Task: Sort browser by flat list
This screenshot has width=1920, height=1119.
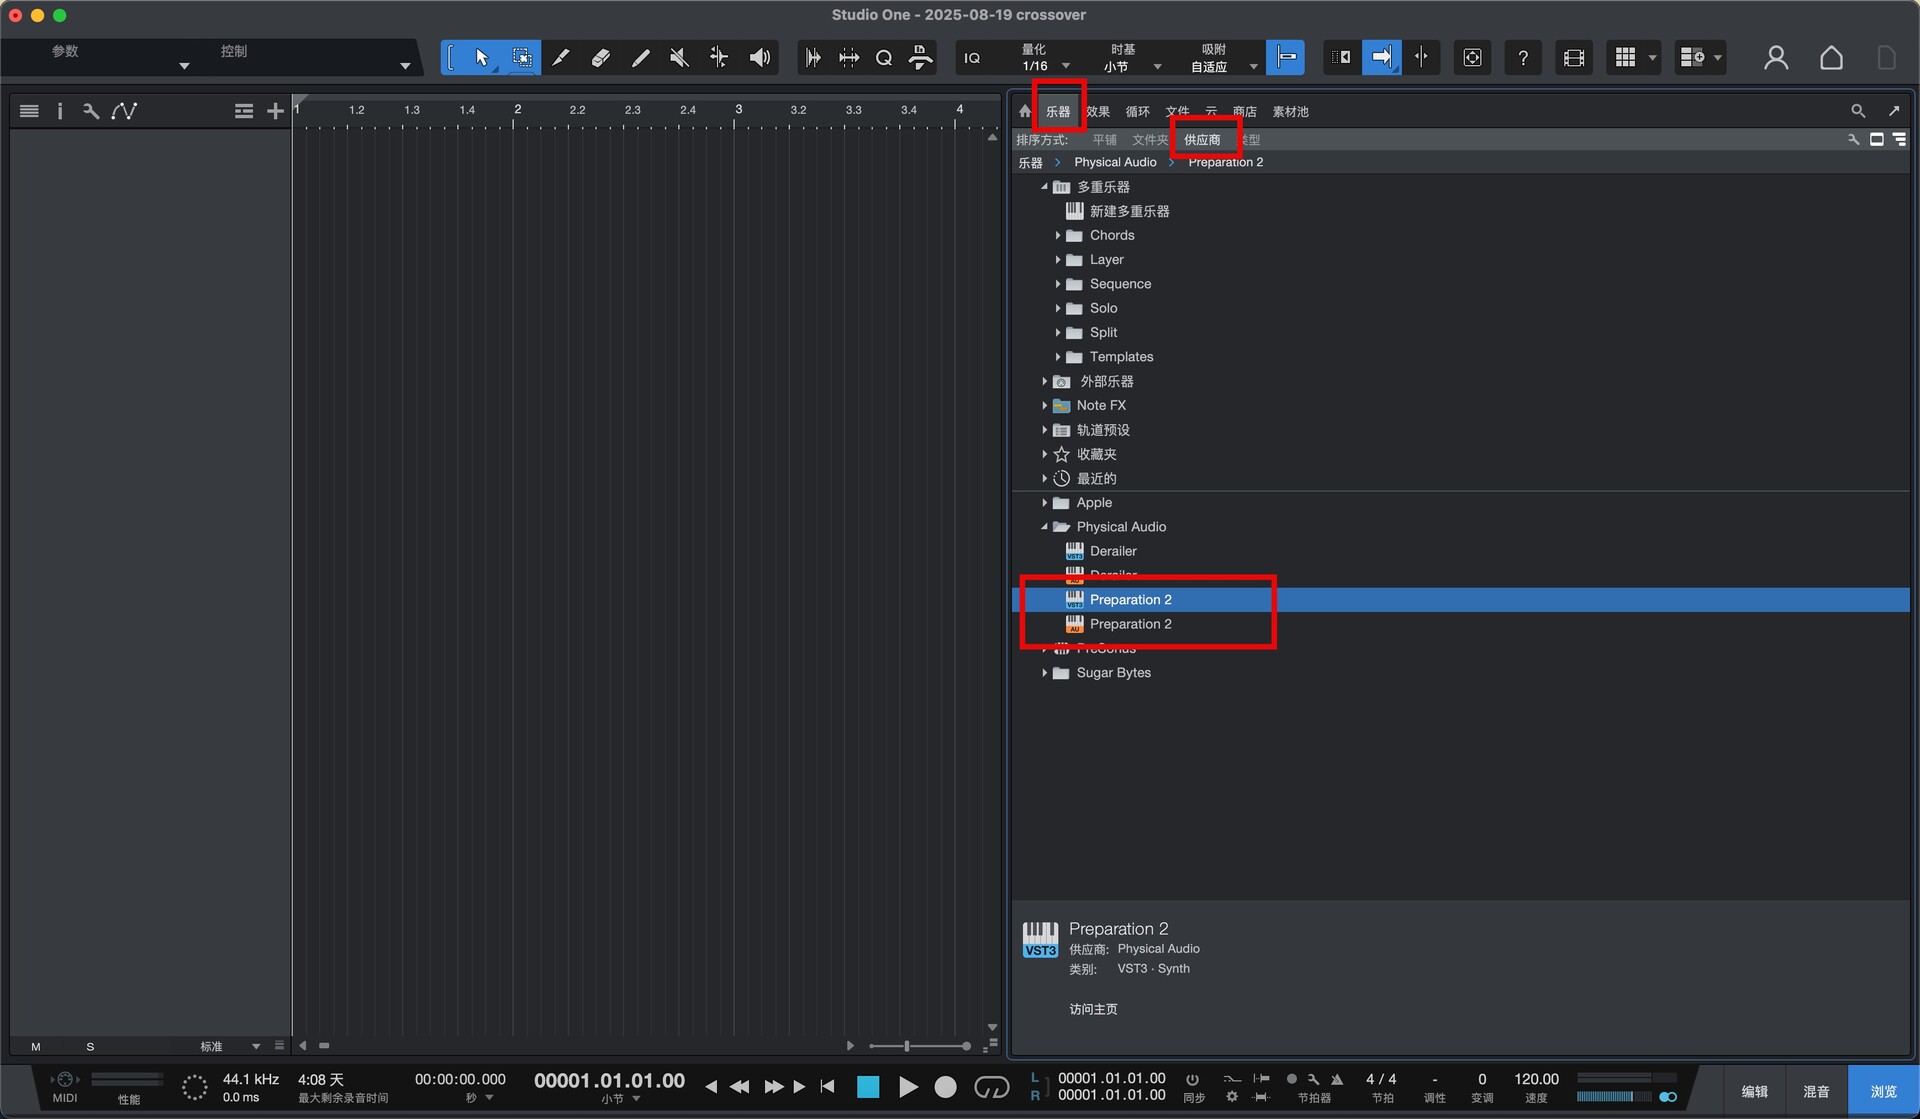Action: (1104, 140)
